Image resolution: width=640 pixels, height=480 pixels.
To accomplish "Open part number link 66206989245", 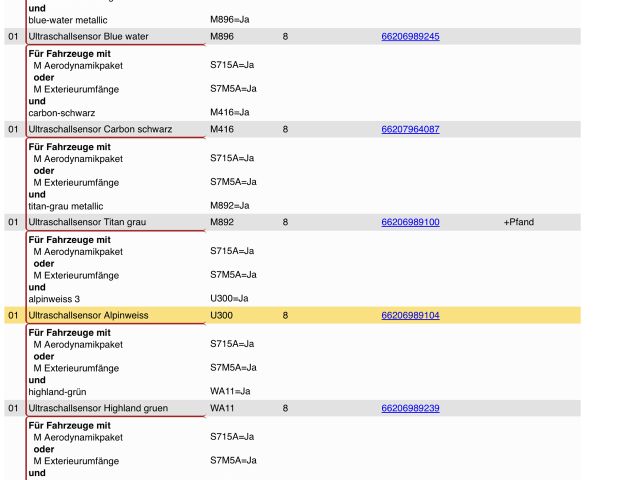I will click(410, 36).
